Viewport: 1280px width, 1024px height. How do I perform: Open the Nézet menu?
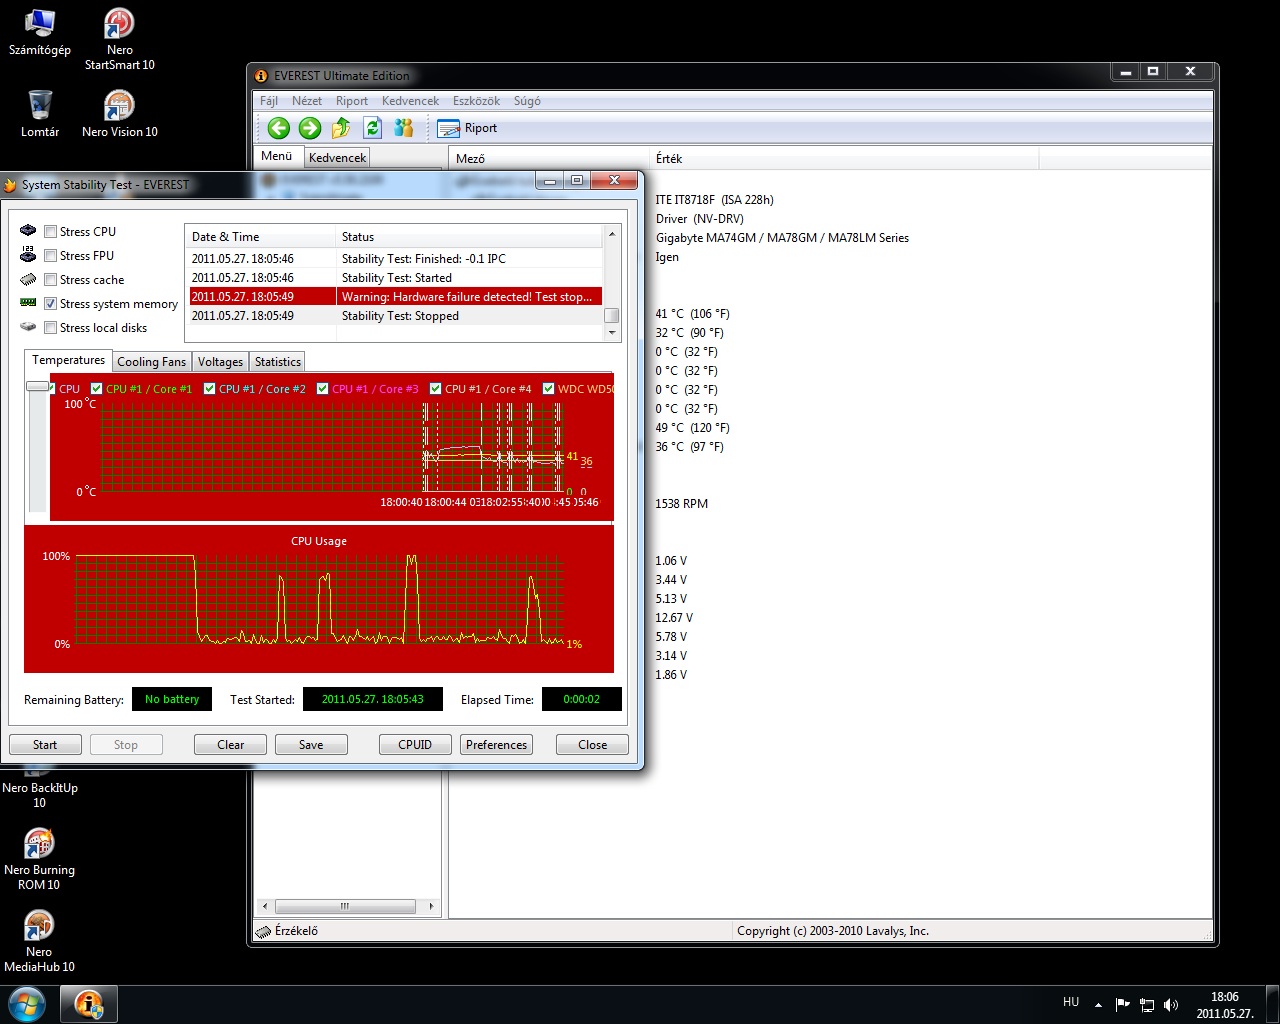pos(307,101)
